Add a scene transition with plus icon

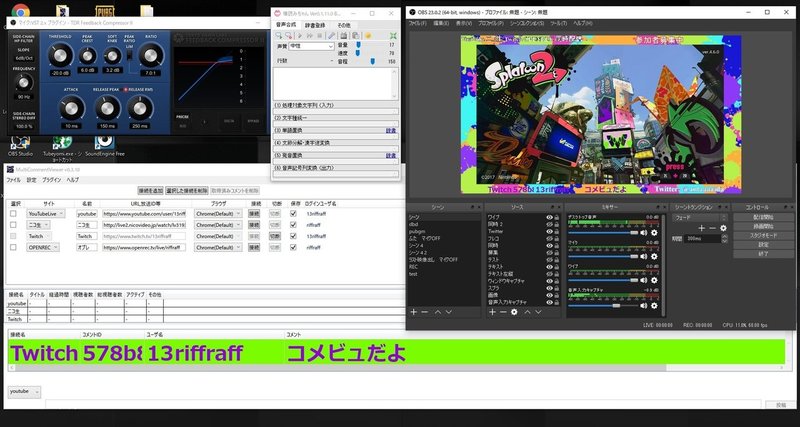click(702, 228)
